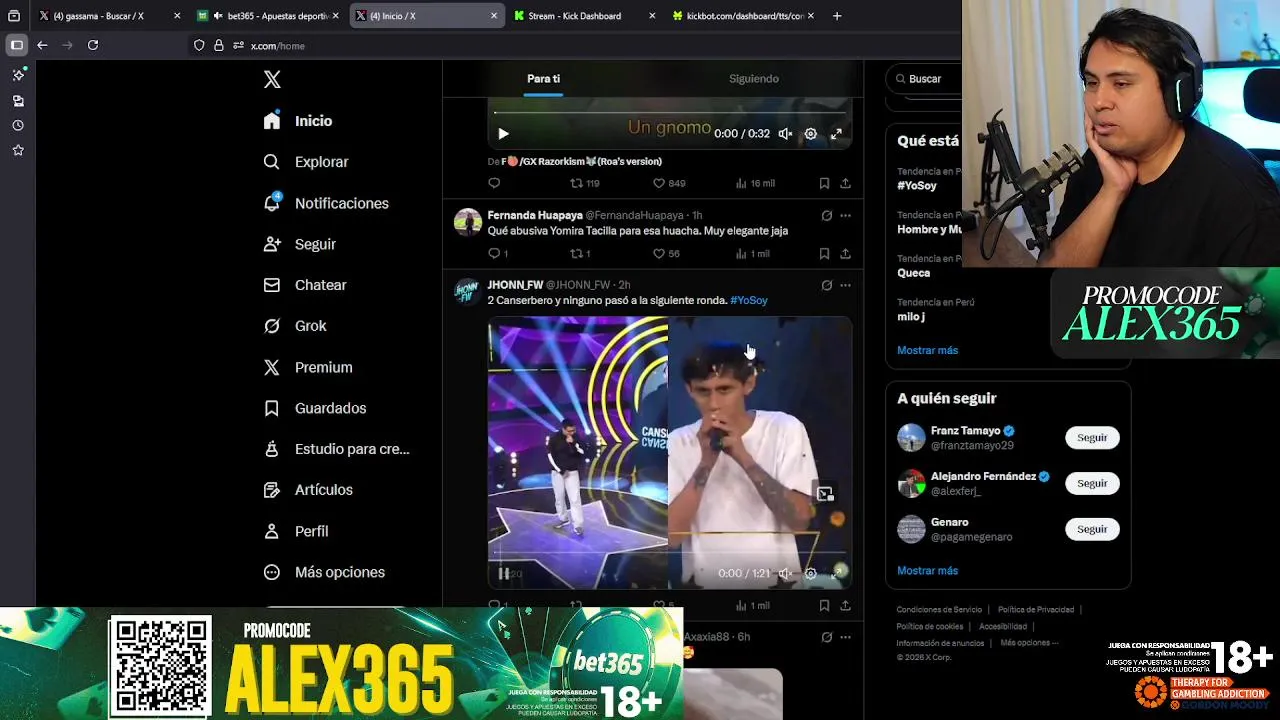Open Grok from sidebar

tap(295, 326)
